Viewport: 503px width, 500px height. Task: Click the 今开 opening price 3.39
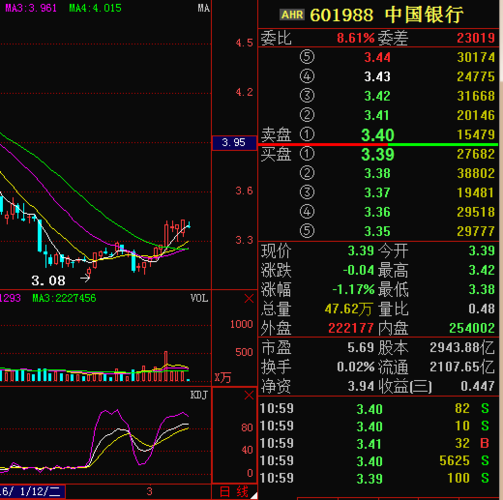(x=482, y=251)
